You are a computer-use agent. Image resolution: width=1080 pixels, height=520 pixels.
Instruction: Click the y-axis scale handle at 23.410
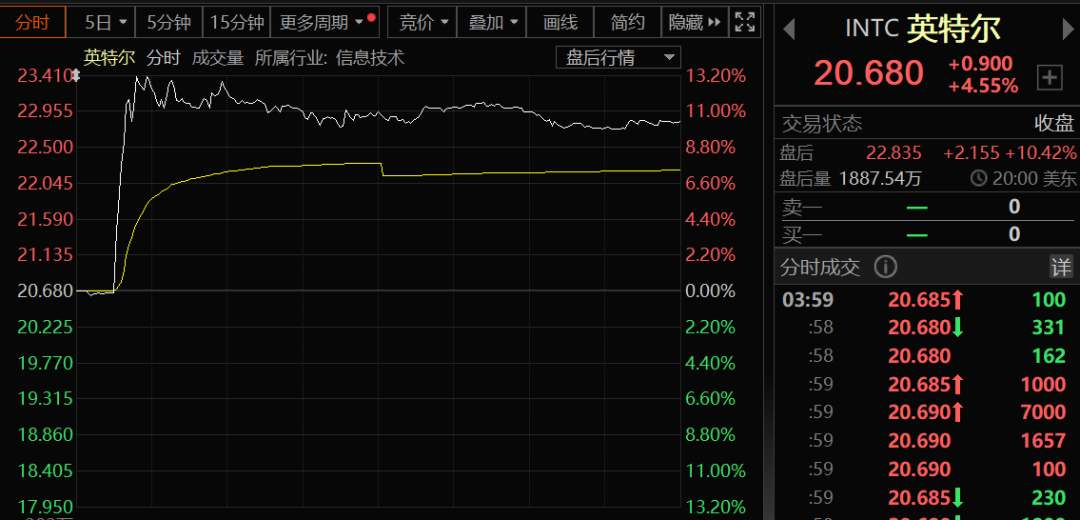pos(73,75)
